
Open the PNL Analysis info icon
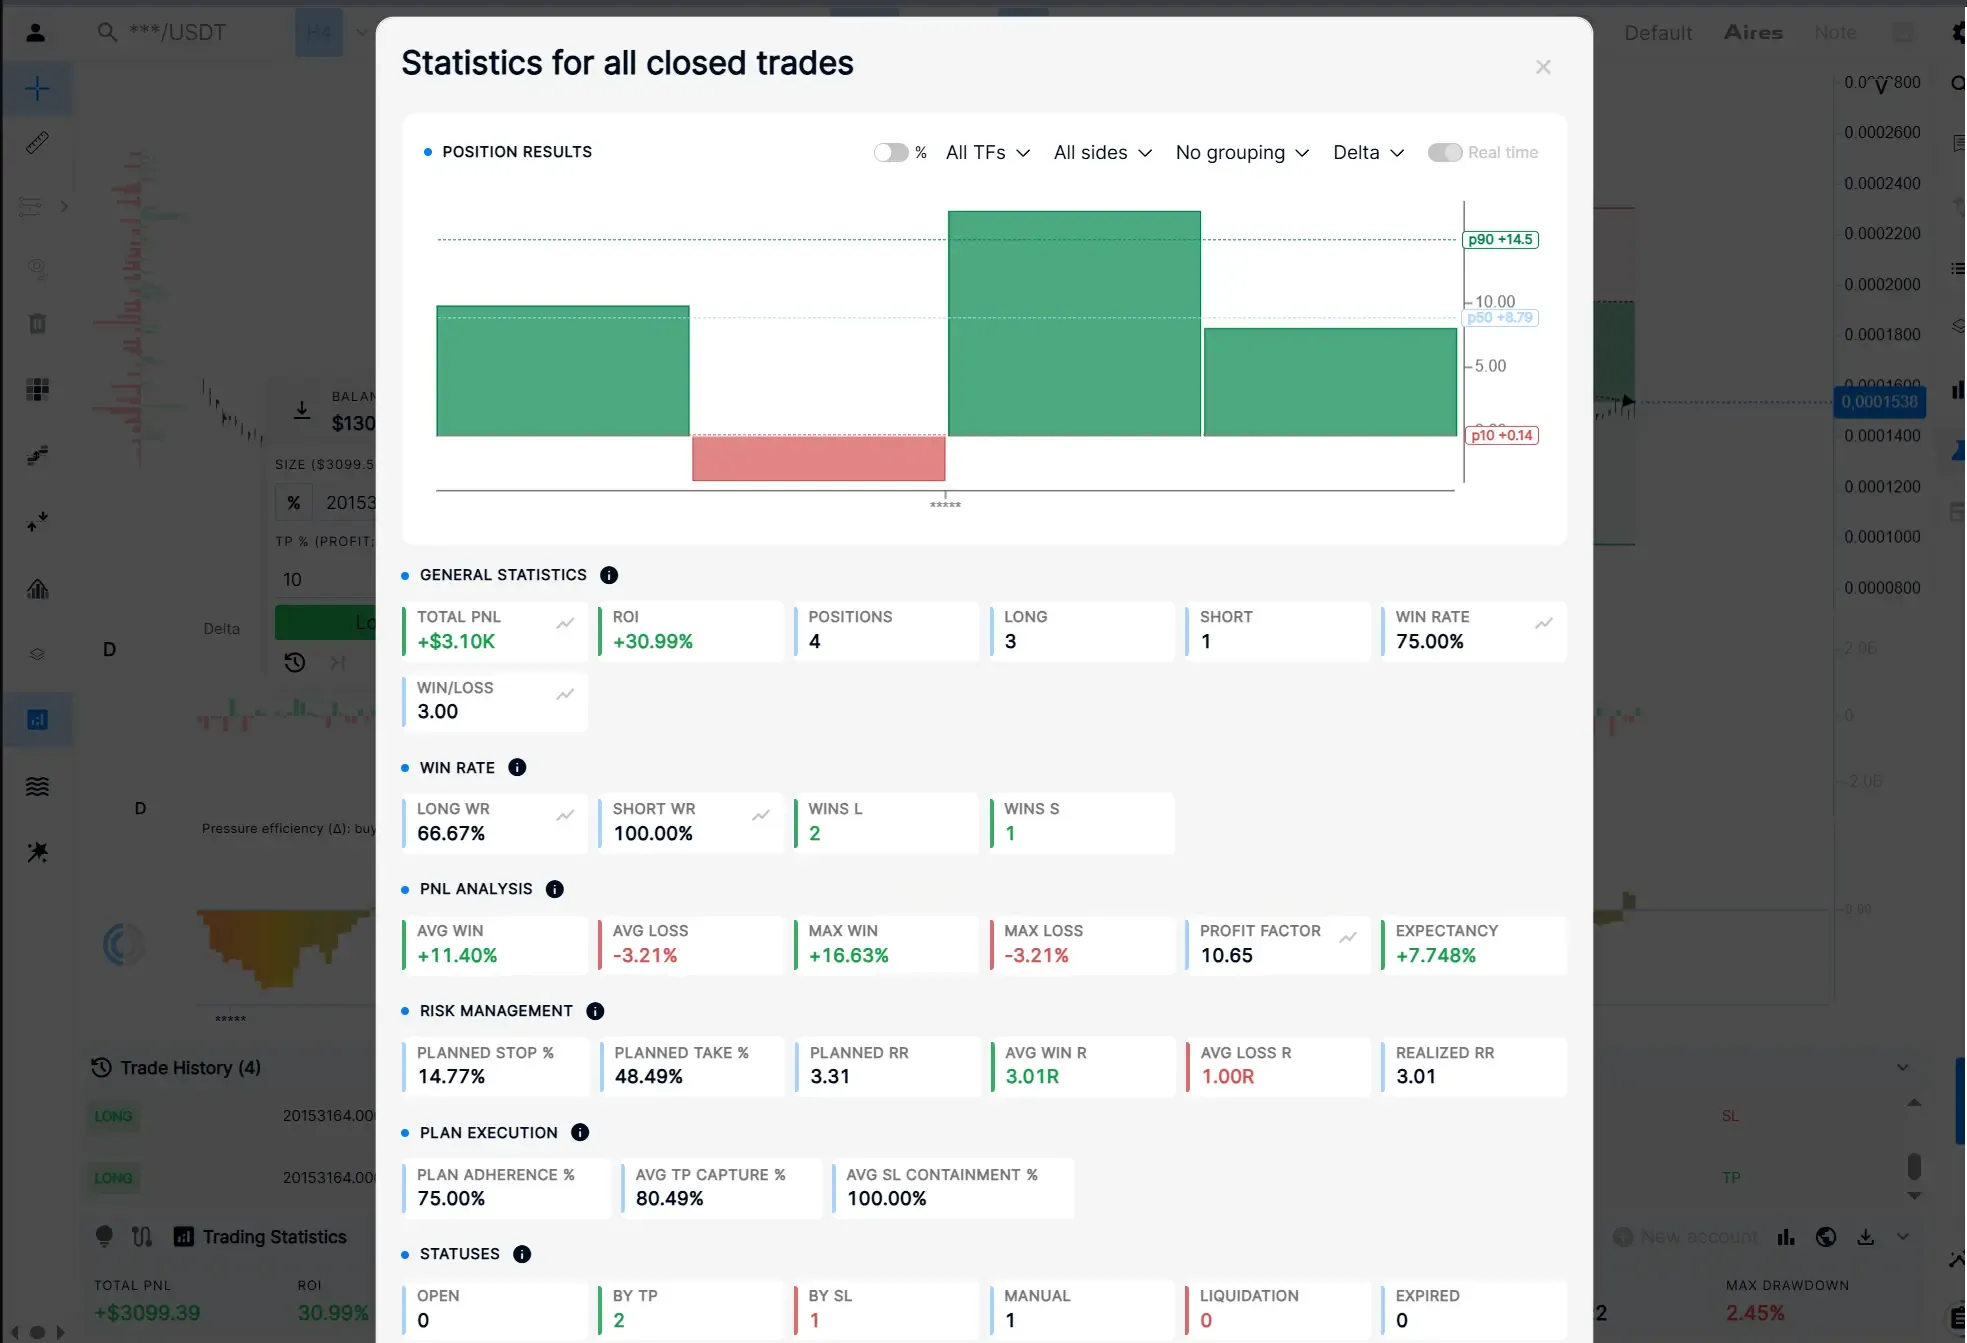555,889
